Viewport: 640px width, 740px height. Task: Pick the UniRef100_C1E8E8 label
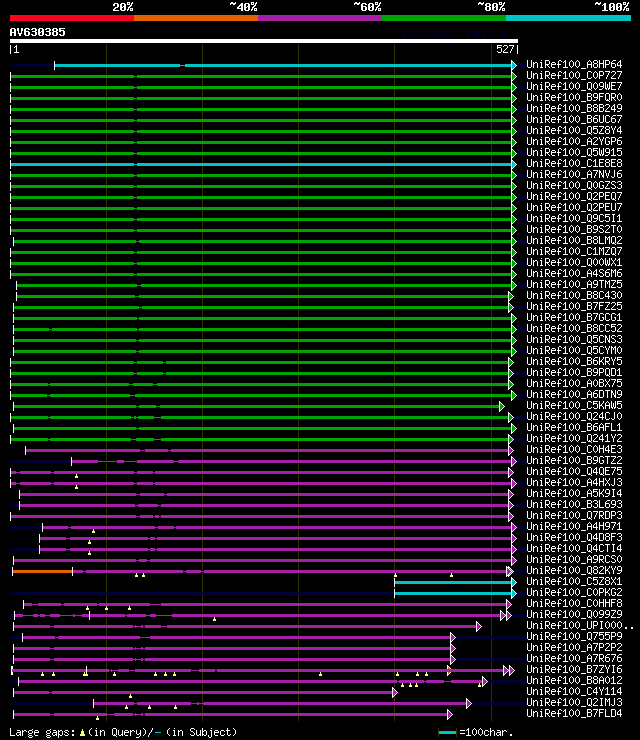click(x=574, y=163)
